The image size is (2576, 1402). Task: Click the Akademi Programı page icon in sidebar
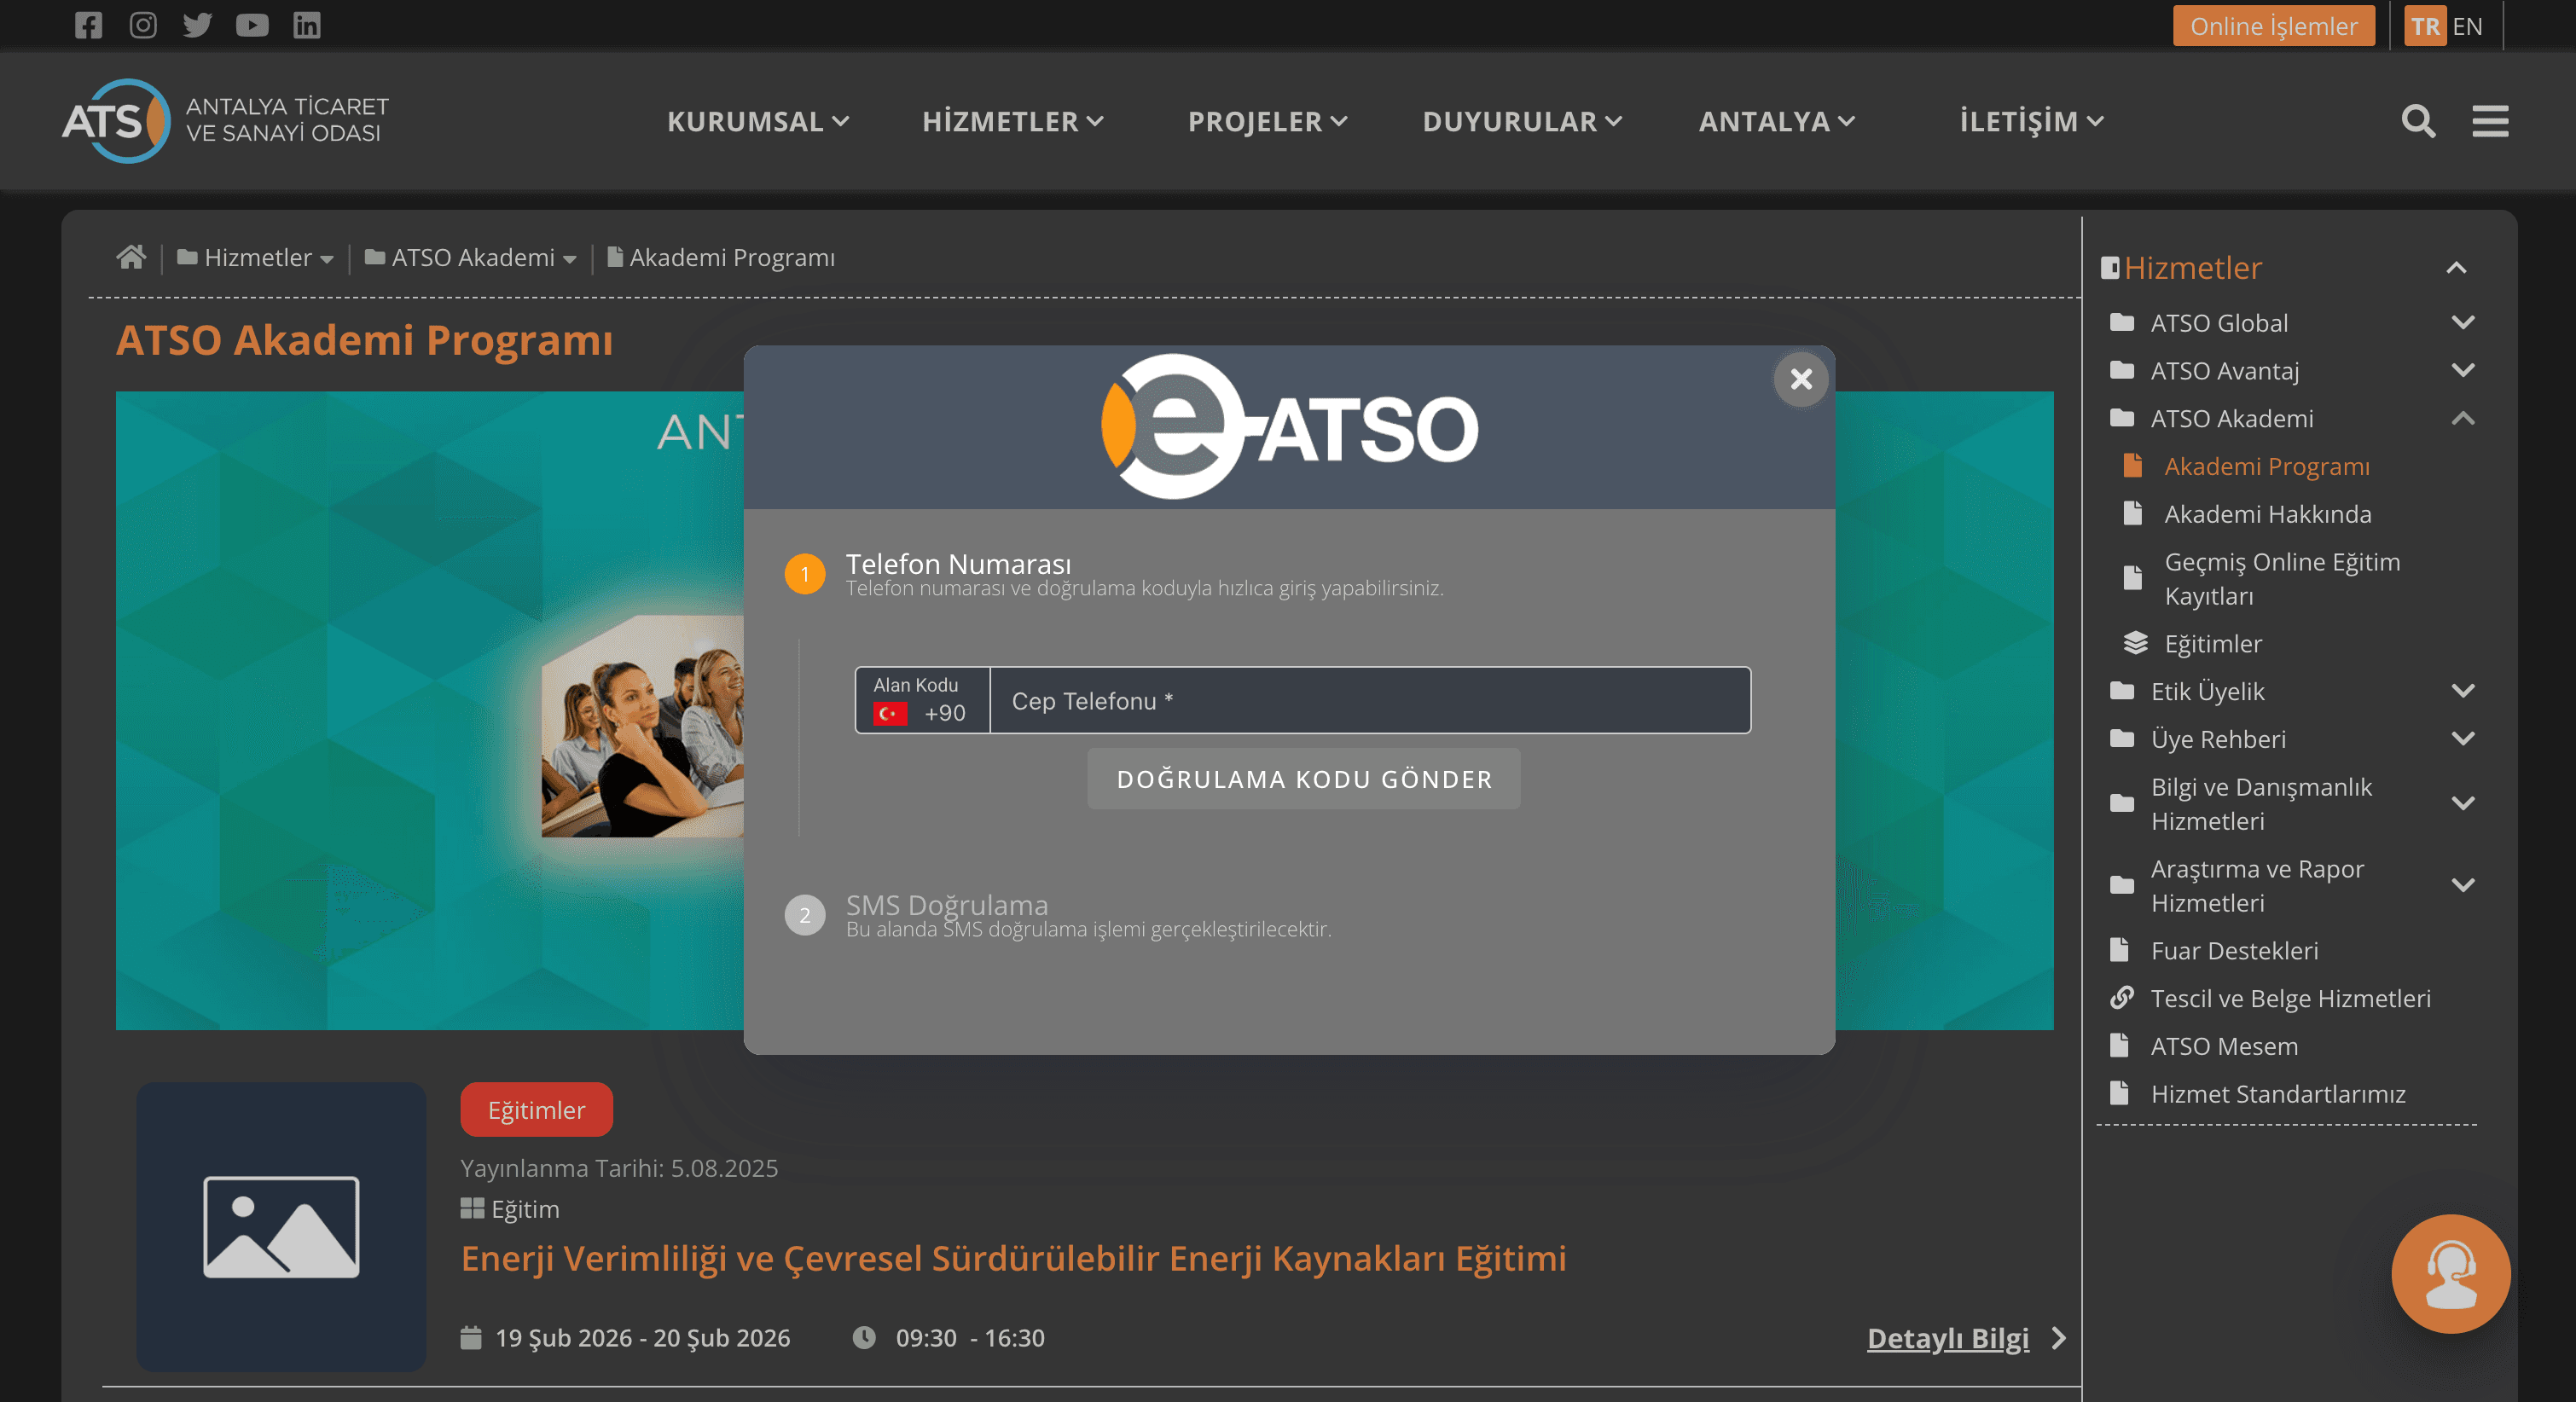[2132, 466]
